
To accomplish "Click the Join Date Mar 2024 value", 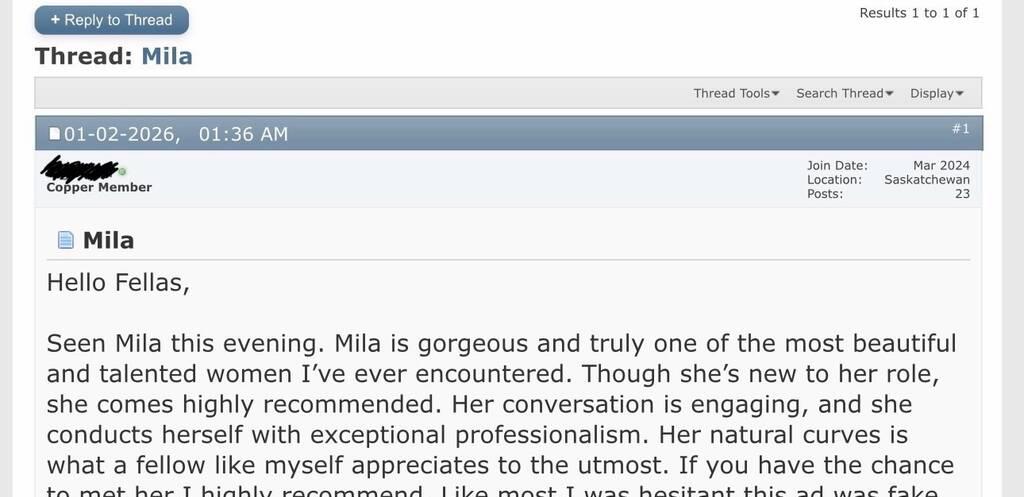I will 941,165.
